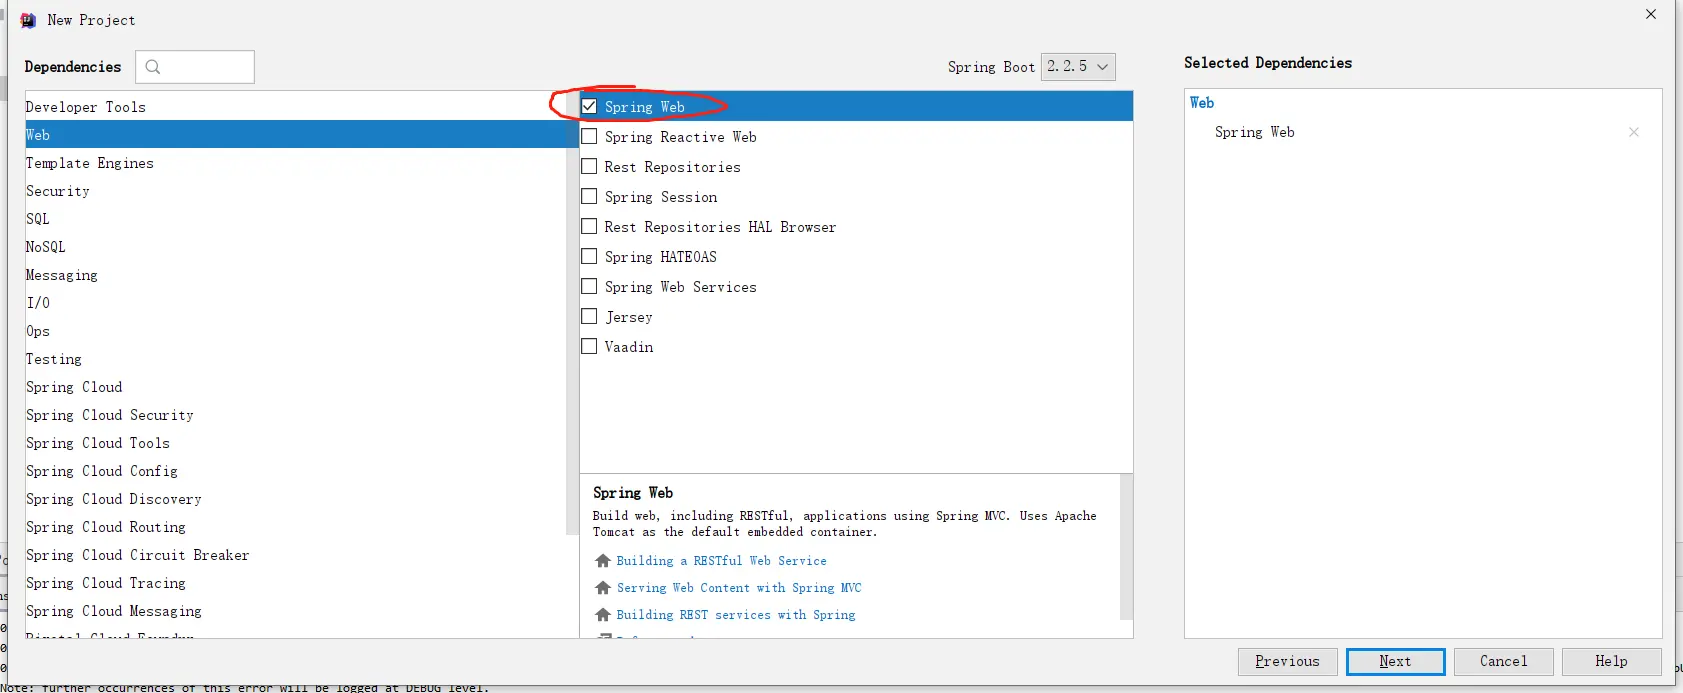Viewport: 1683px width, 693px height.
Task: Click the Next button
Action: coord(1395,661)
